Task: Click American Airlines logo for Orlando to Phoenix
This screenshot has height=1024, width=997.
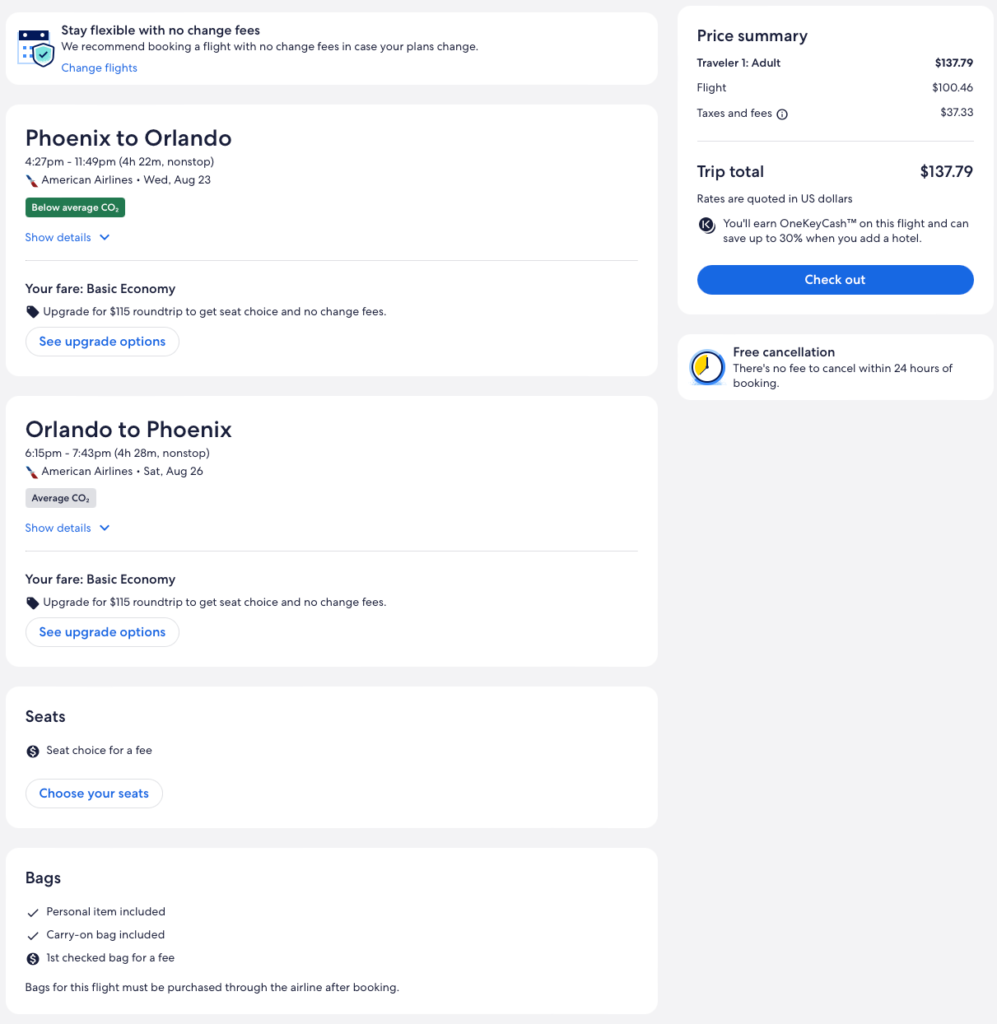Action: pos(32,471)
